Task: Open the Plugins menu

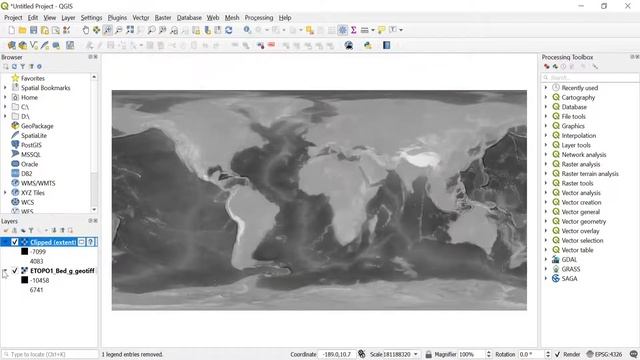Action: pyautogui.click(x=117, y=18)
